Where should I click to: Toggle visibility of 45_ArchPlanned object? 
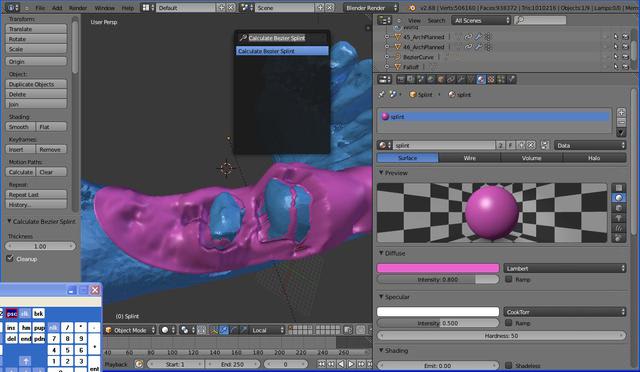point(606,37)
